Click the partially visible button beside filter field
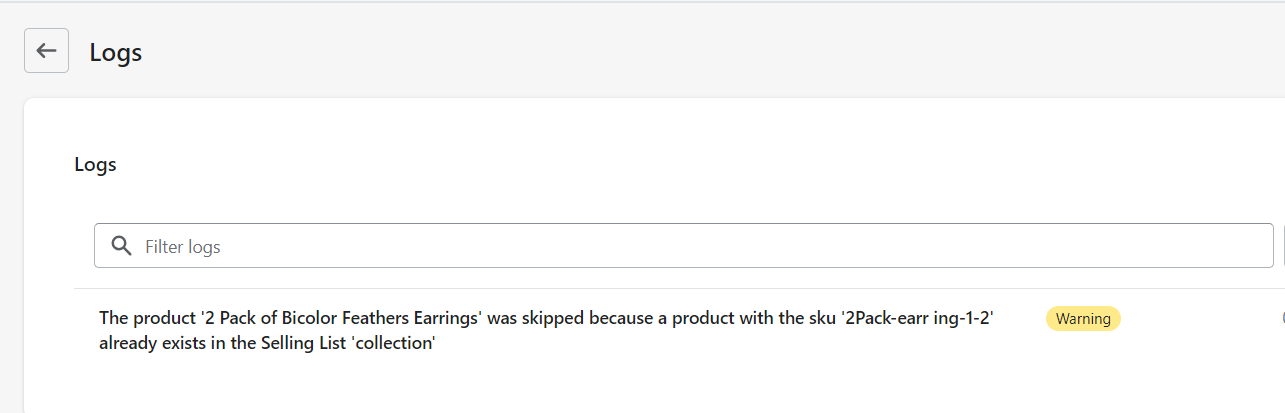 1282,246
